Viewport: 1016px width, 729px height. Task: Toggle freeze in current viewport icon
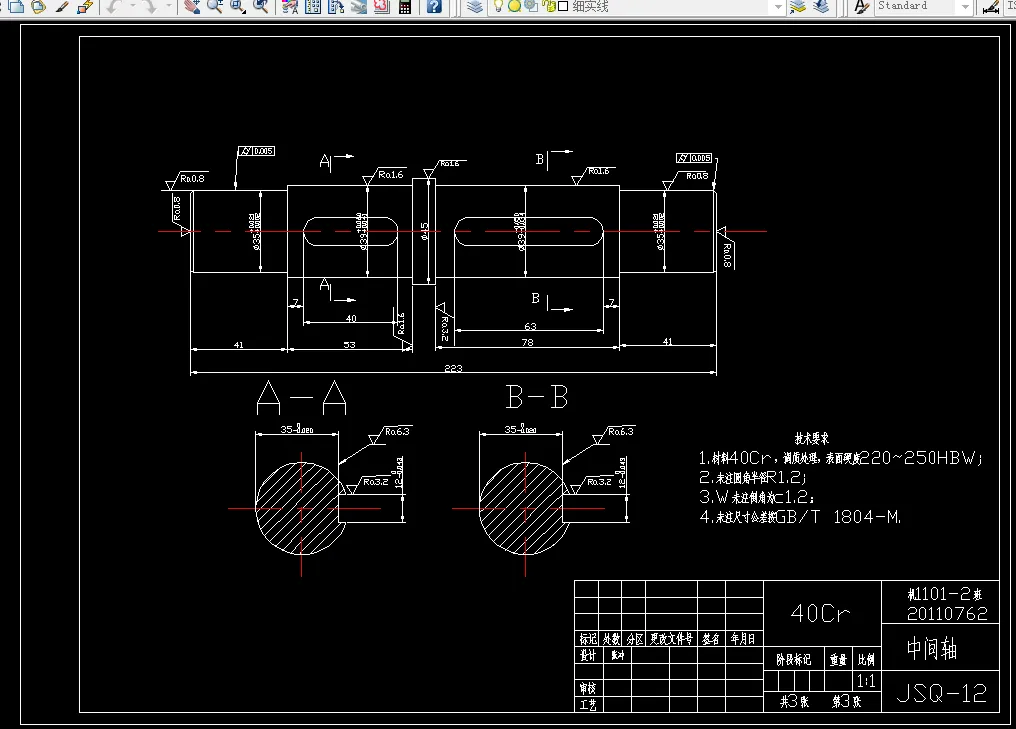coord(531,6)
